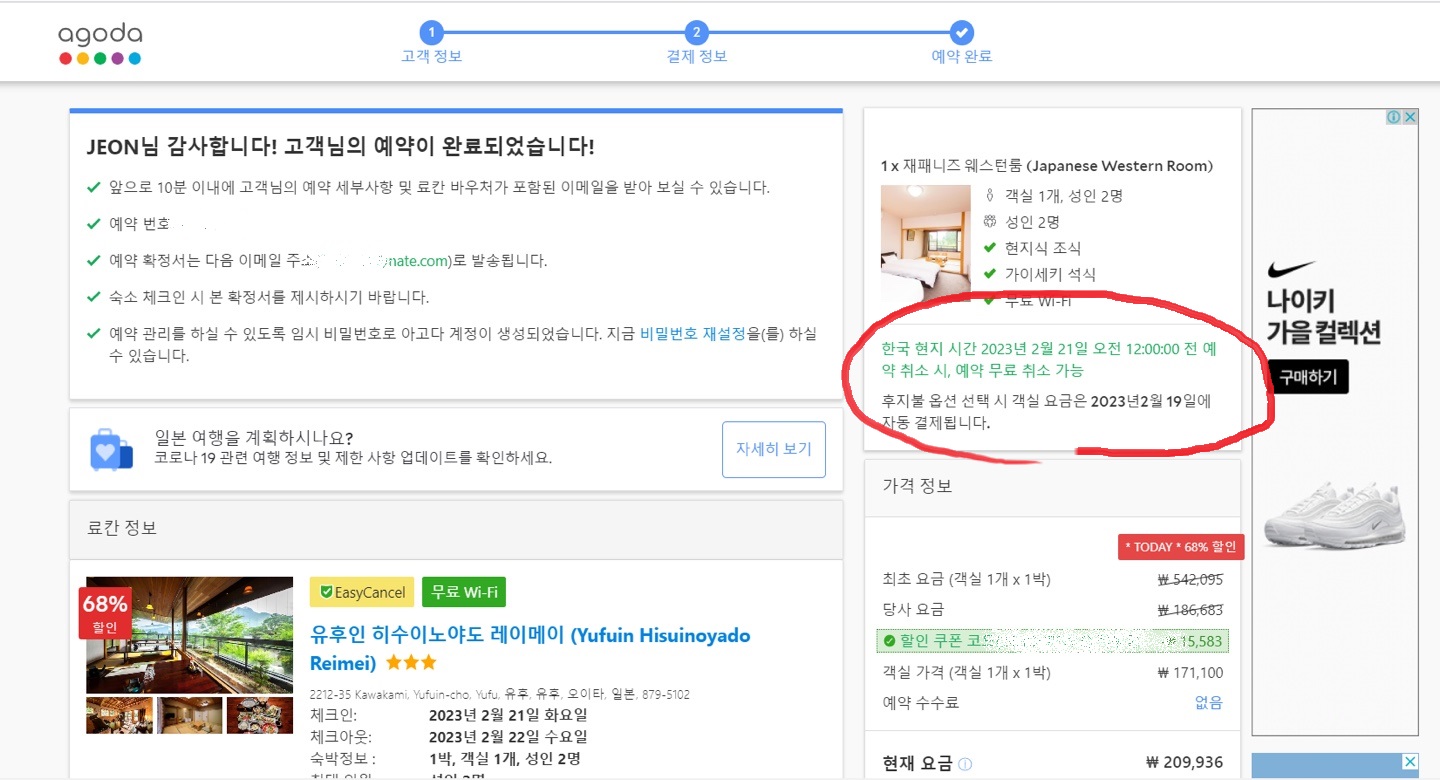
Task: Select the JEON님 감사합니다 confirmation heading
Action: tap(341, 147)
